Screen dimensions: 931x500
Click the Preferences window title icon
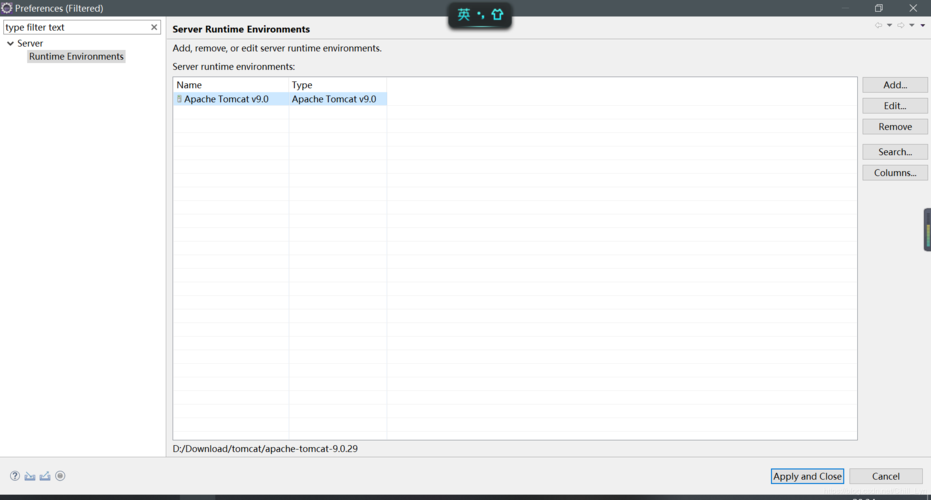coord(7,8)
